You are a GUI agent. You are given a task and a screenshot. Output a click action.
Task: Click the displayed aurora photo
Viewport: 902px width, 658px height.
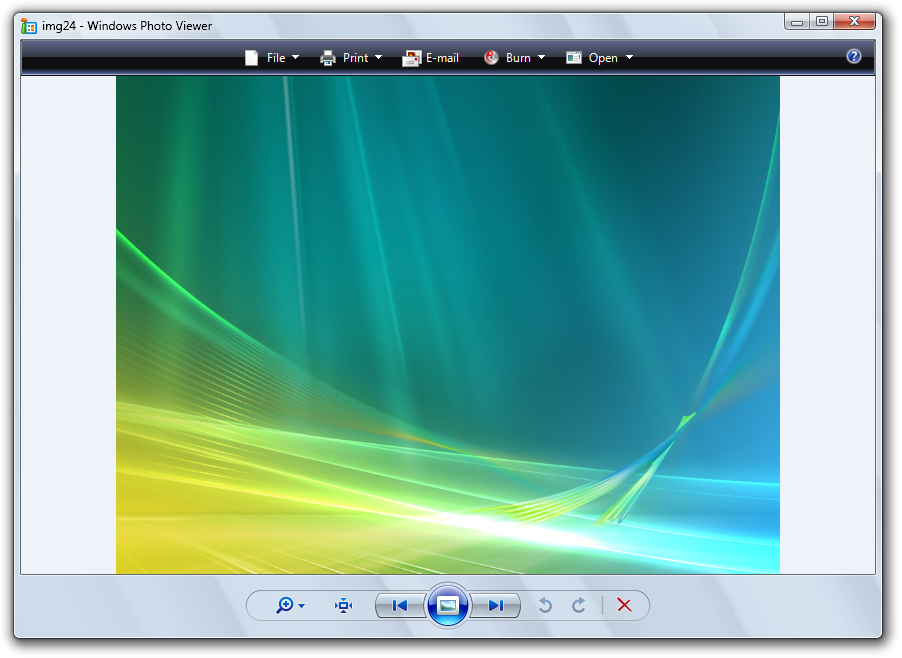click(x=447, y=325)
